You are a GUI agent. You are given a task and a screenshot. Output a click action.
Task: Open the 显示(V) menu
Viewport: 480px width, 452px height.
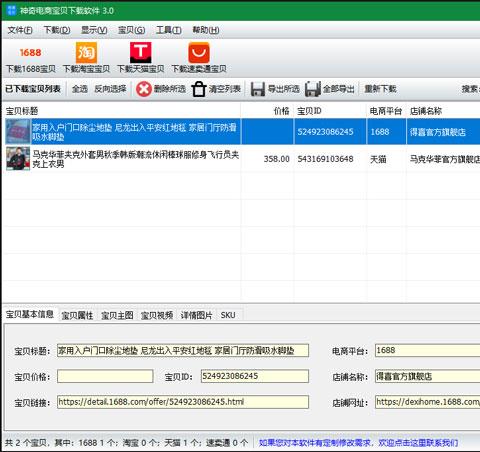[x=94, y=30]
